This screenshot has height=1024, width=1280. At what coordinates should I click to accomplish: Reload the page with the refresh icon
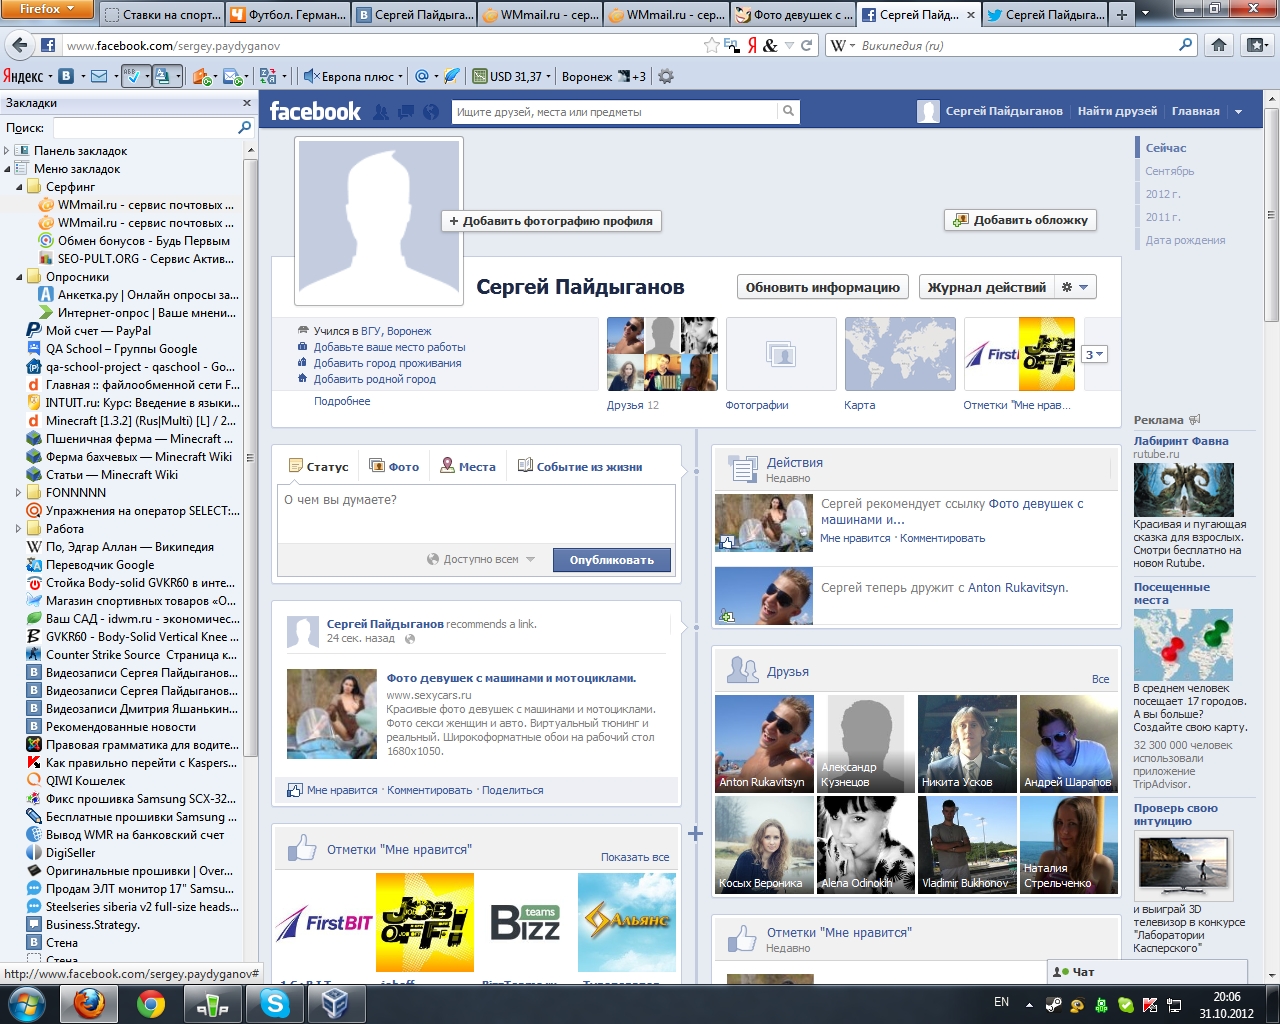pos(806,45)
